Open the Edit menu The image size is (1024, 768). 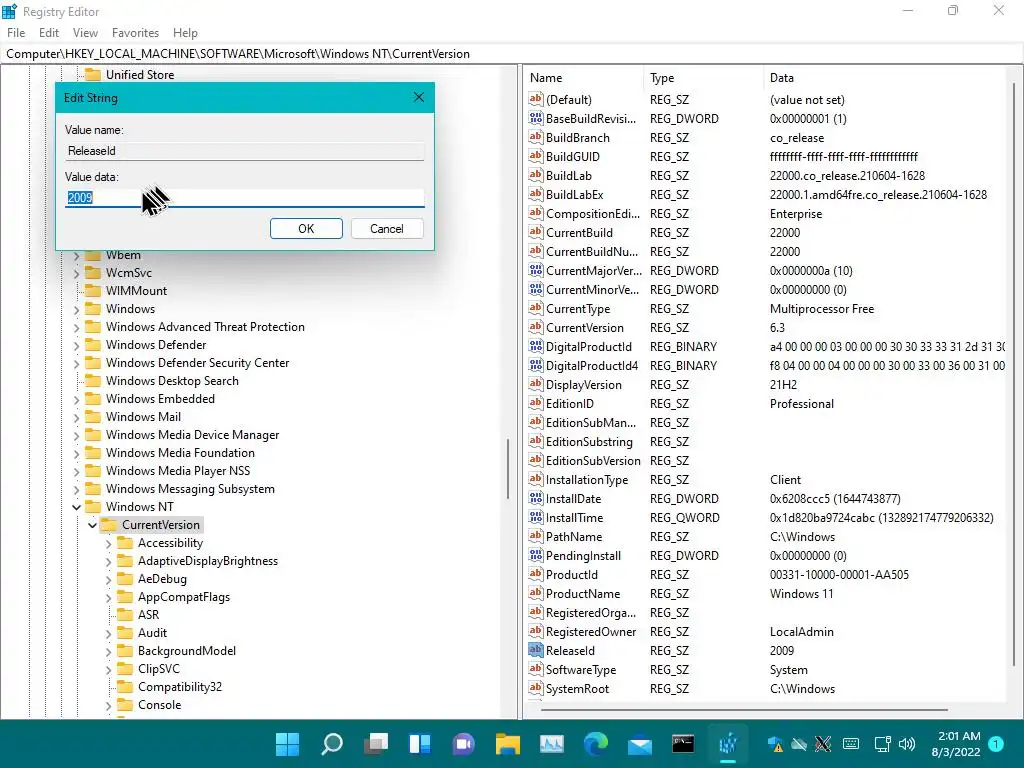click(49, 33)
